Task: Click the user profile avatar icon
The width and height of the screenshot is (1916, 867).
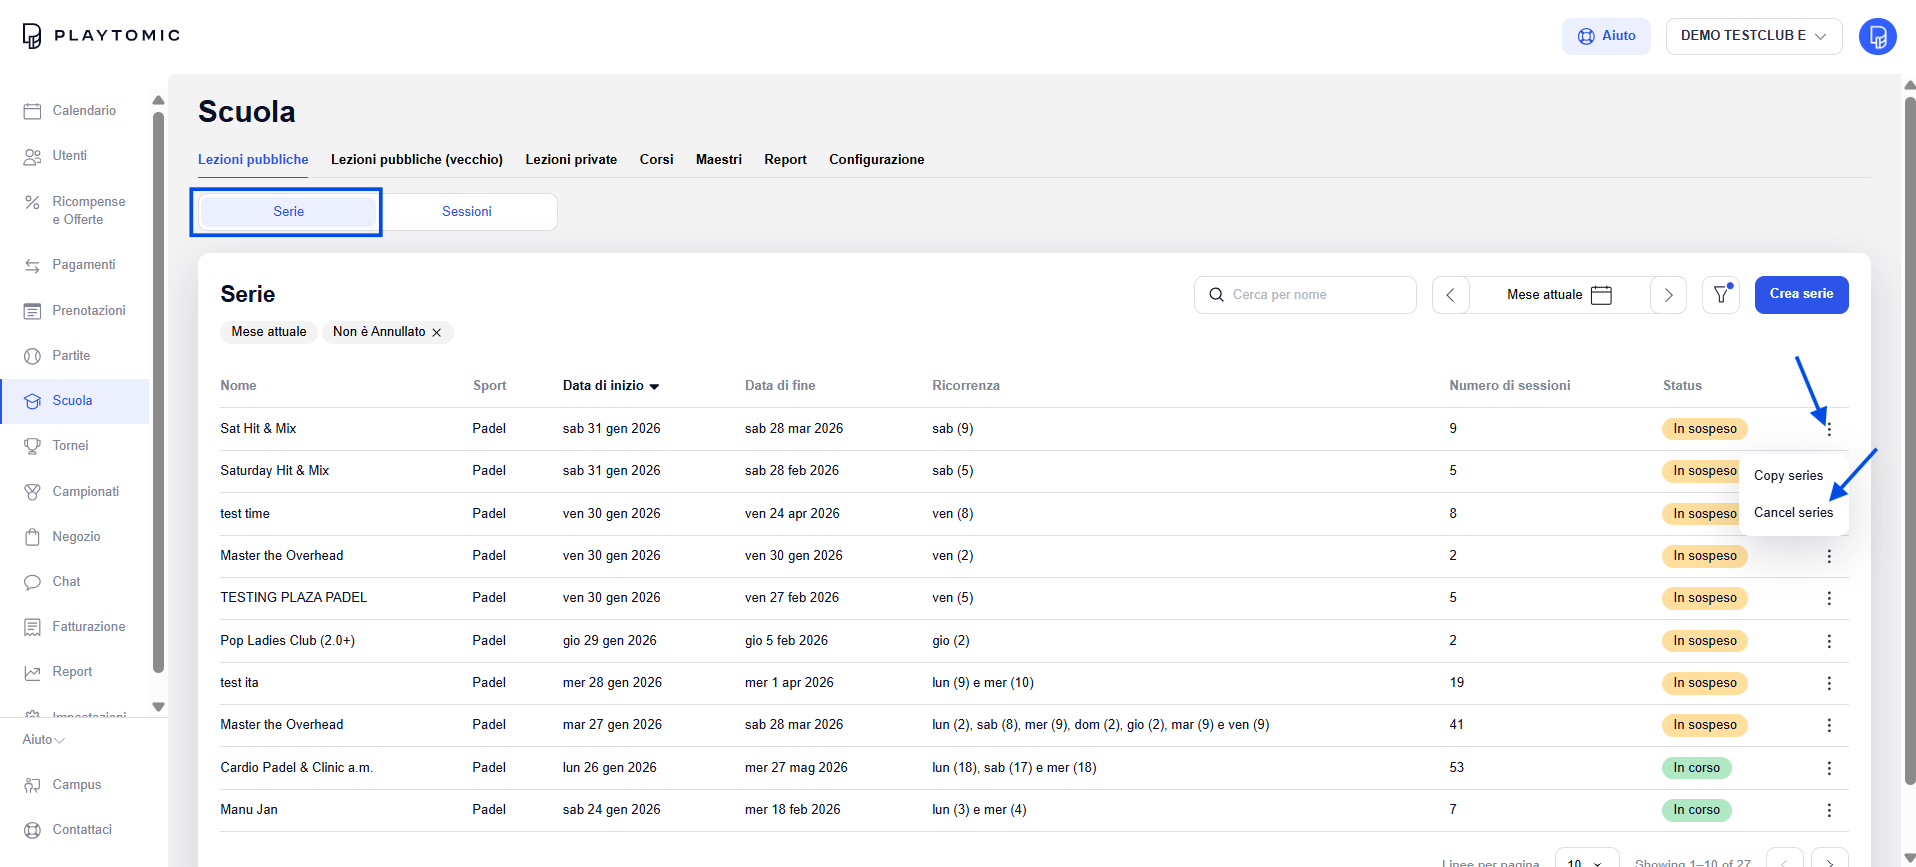Action: 1877,36
